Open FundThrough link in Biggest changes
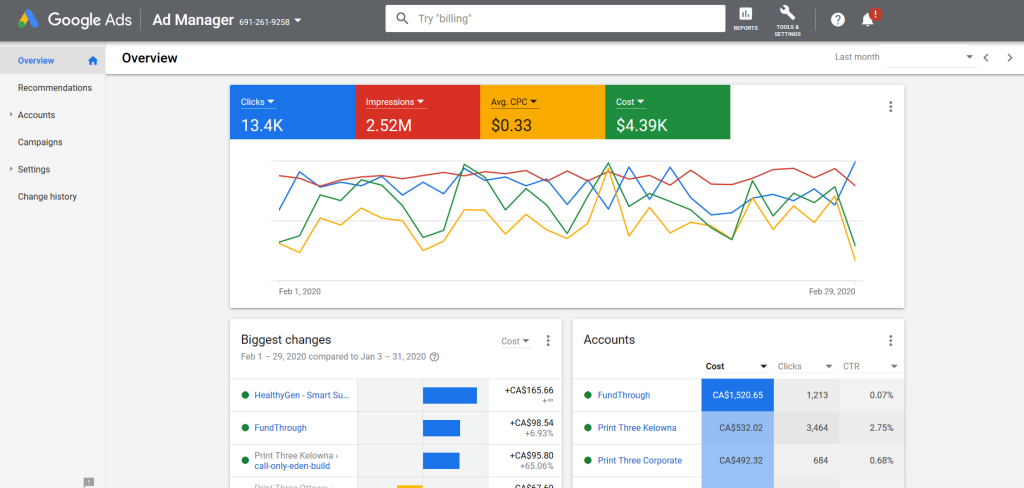This screenshot has width=1024, height=488. click(280, 428)
